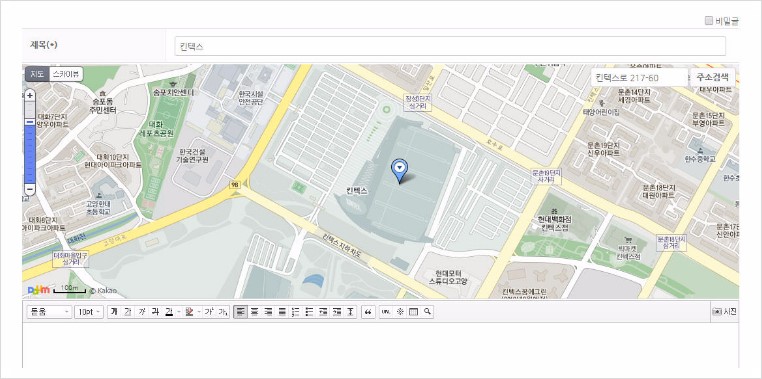Click the 제목 title input field
This screenshot has width=762, height=379.
pos(450,46)
